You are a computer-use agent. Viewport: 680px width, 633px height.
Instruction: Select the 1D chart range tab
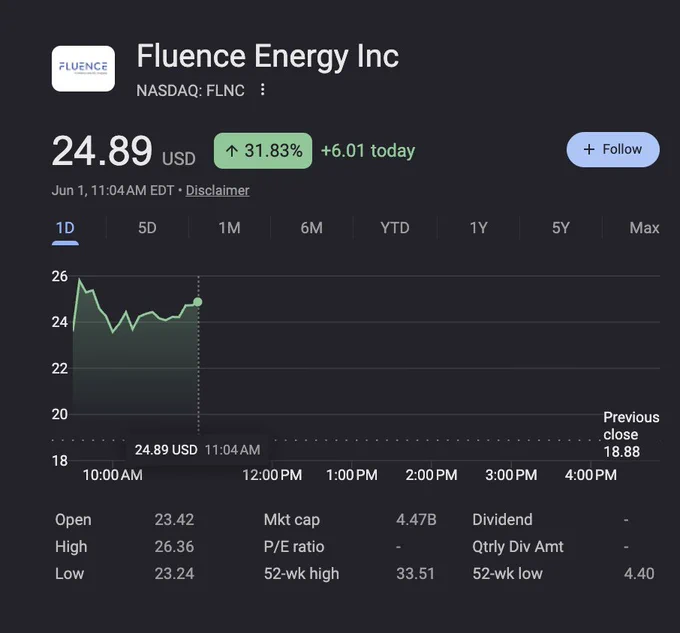coord(65,228)
